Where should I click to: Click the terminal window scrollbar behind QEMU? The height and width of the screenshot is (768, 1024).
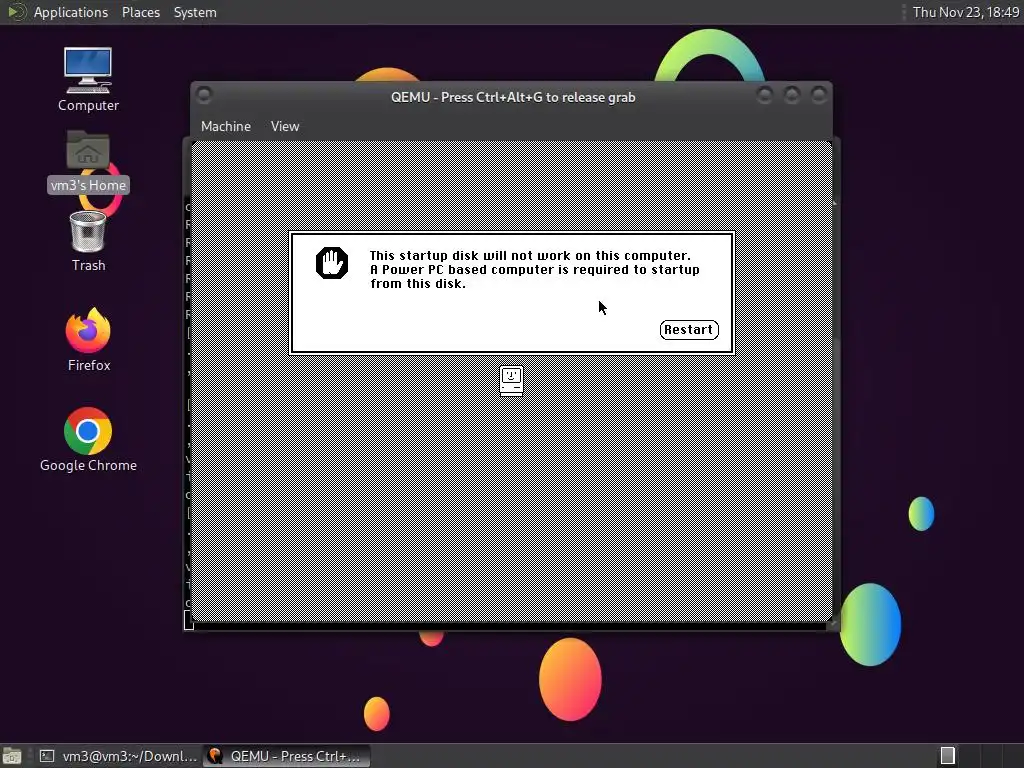(836, 411)
